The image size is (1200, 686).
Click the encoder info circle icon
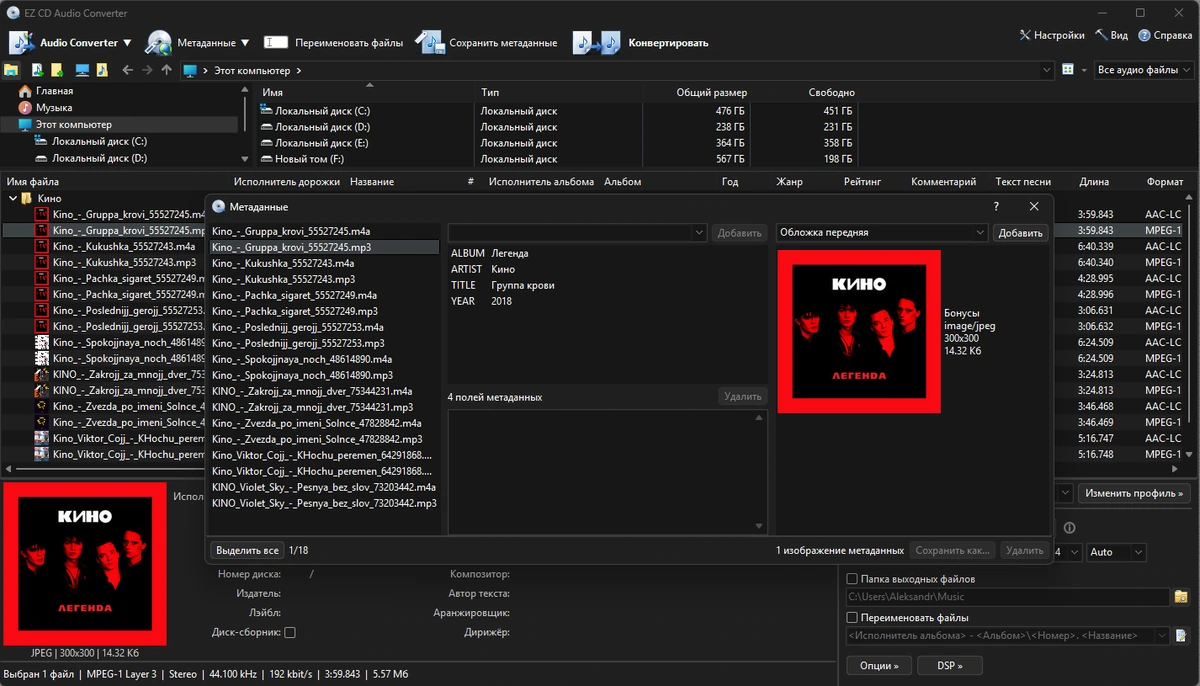pos(1070,528)
